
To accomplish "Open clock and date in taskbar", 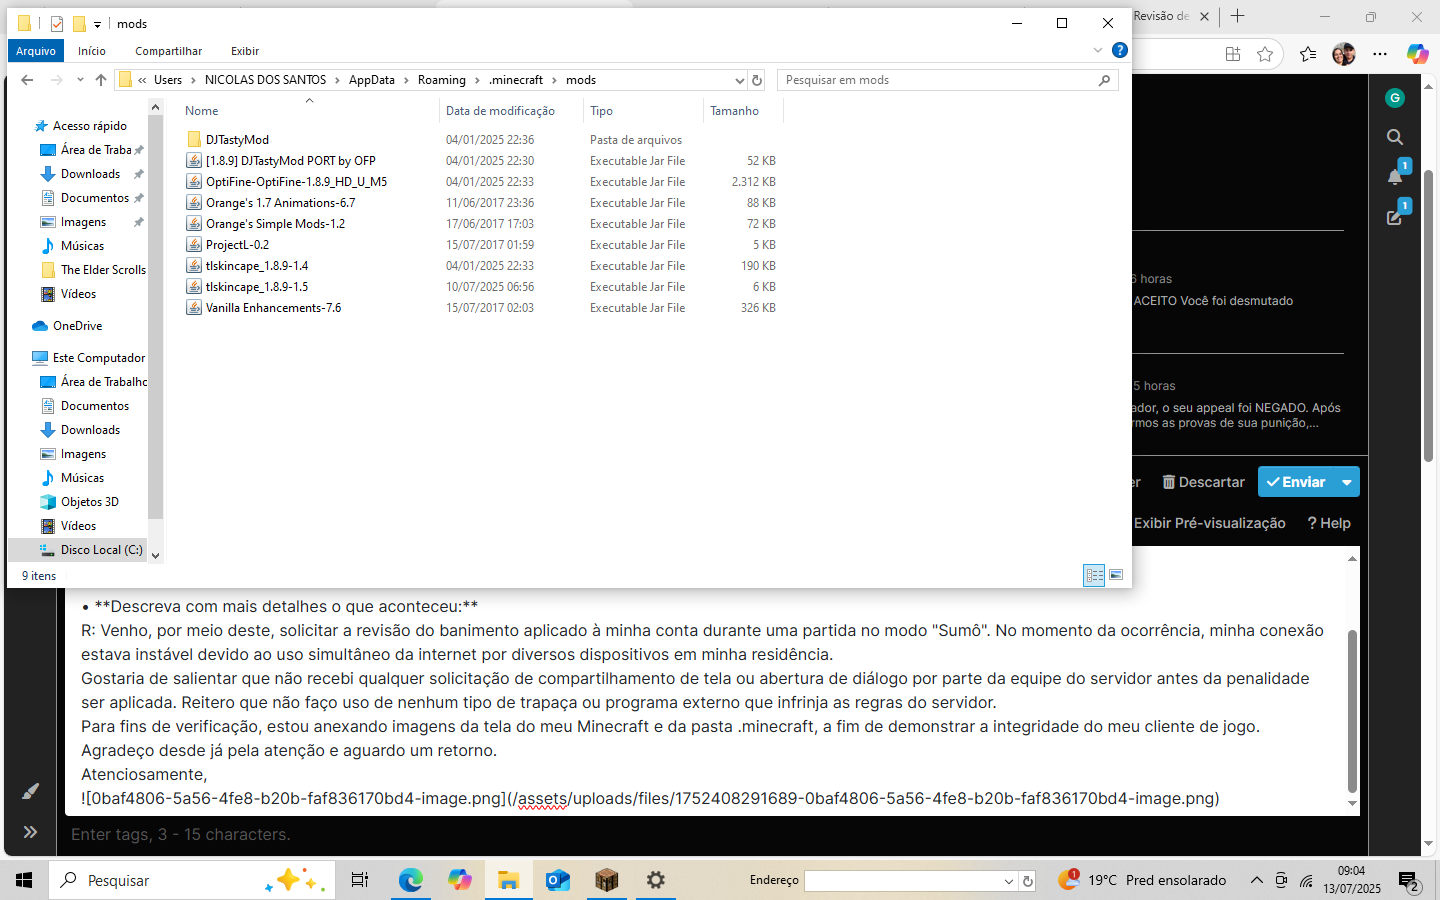I will coord(1352,880).
